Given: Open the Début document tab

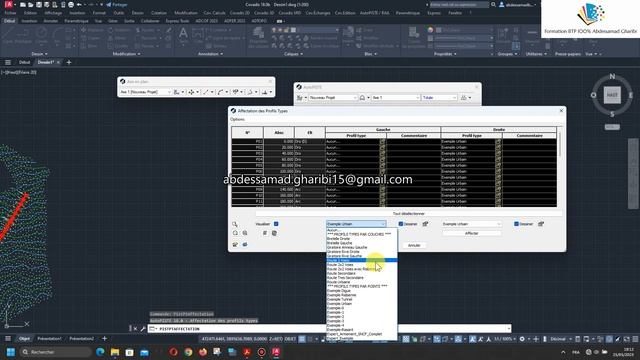Looking at the screenshot, I should click(24, 62).
